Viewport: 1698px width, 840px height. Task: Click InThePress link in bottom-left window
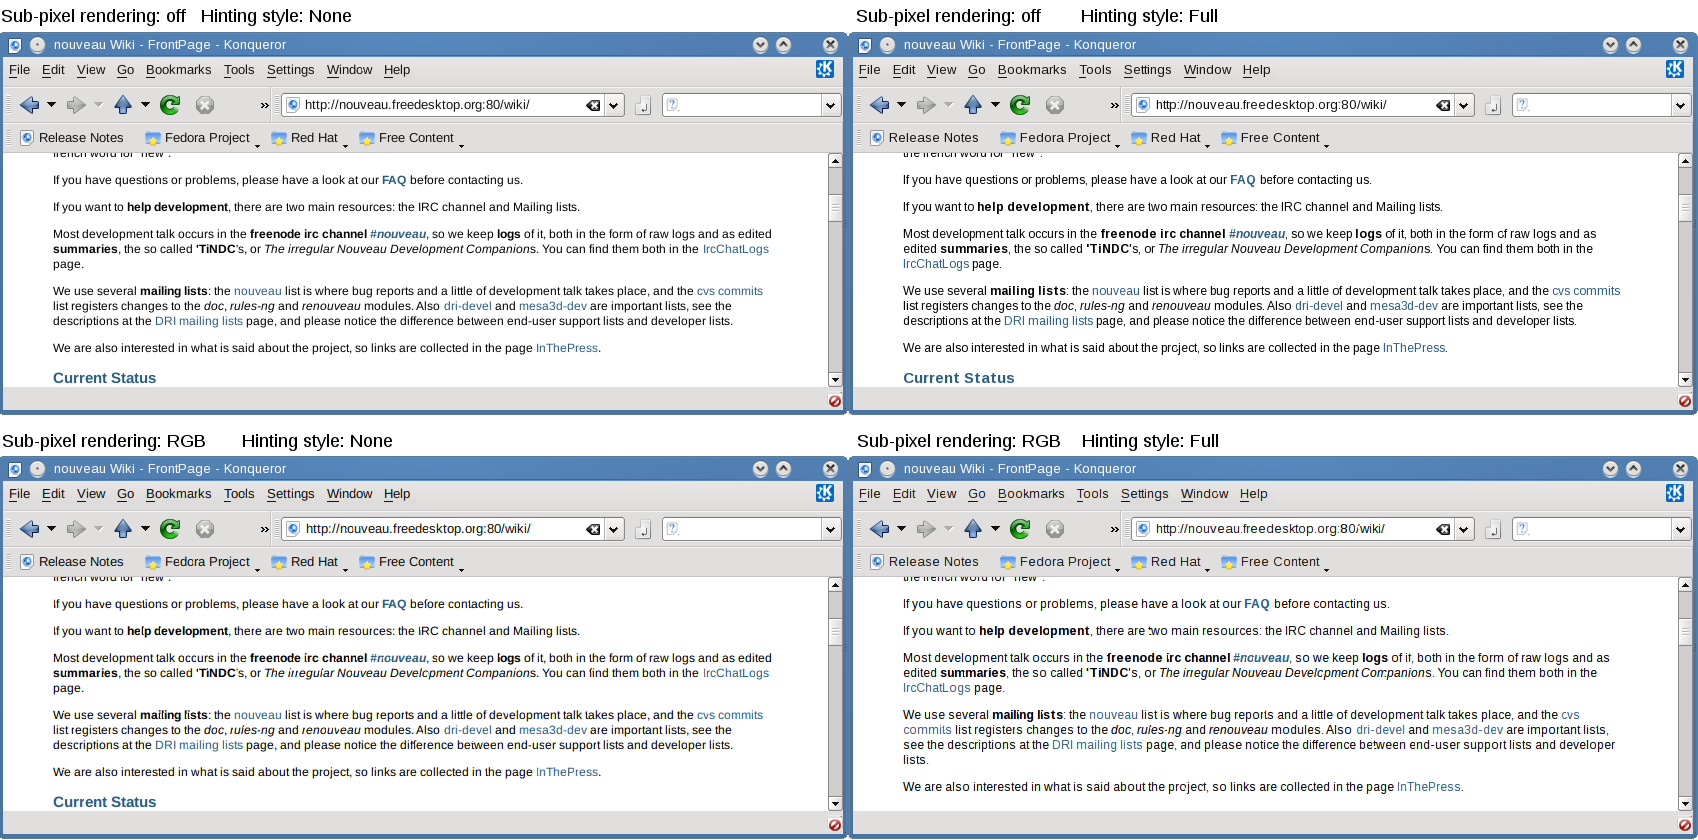pos(567,772)
